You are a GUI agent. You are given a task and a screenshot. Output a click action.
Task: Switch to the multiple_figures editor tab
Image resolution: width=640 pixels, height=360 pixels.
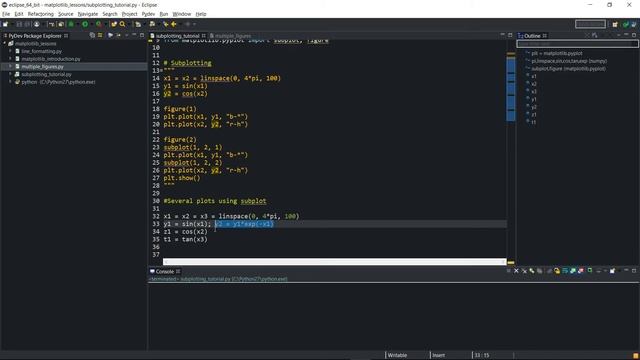click(233, 36)
